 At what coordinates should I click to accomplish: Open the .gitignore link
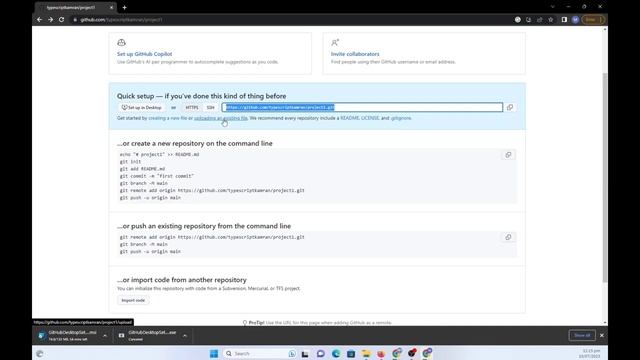tap(401, 118)
